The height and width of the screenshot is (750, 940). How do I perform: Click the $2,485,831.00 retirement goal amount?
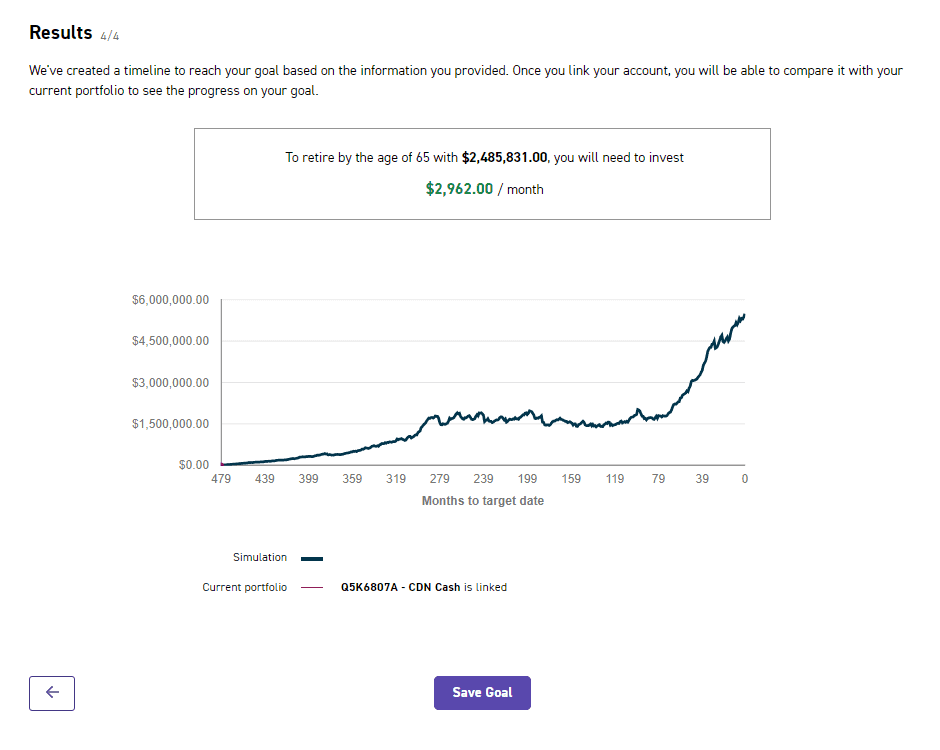coord(505,157)
